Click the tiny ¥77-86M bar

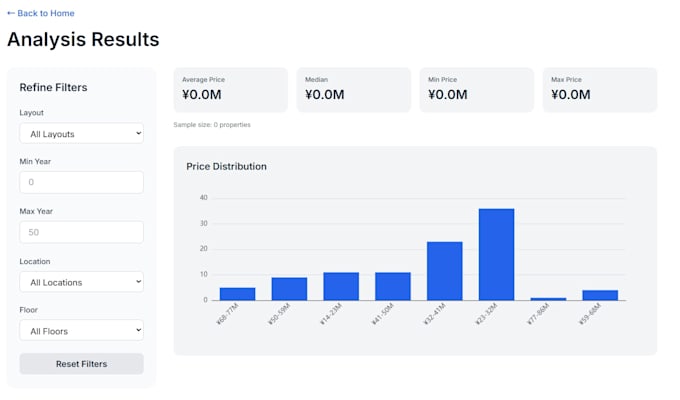(x=548, y=299)
